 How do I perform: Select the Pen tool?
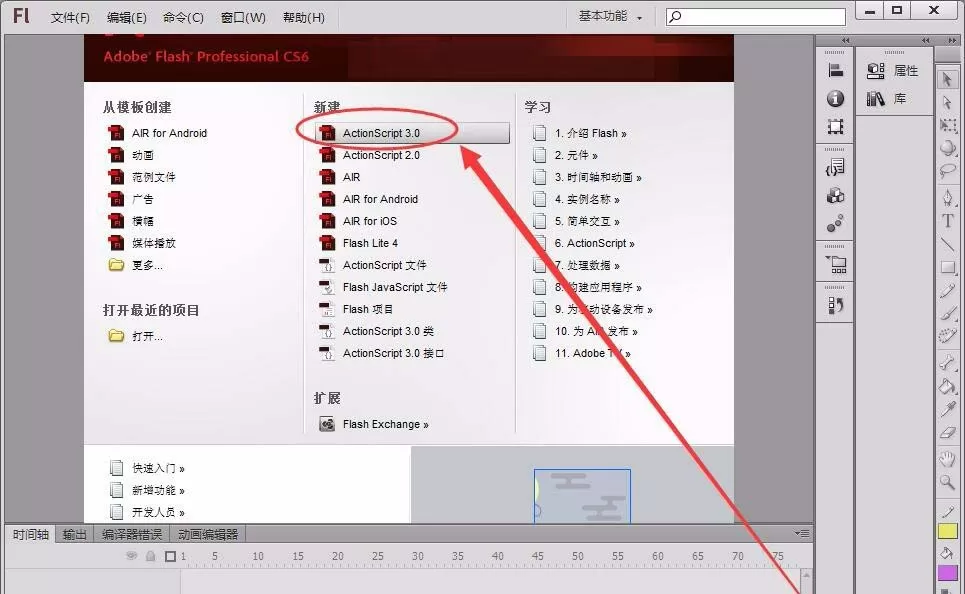[948, 198]
